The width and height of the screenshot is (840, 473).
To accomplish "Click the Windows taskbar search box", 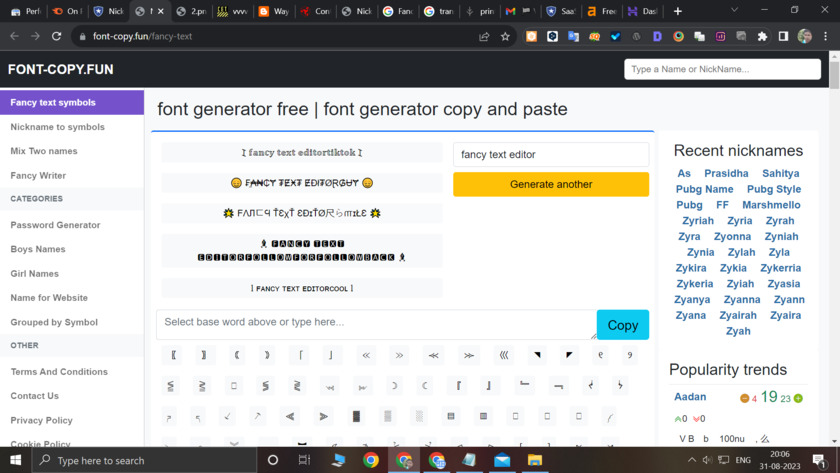I will (145, 460).
